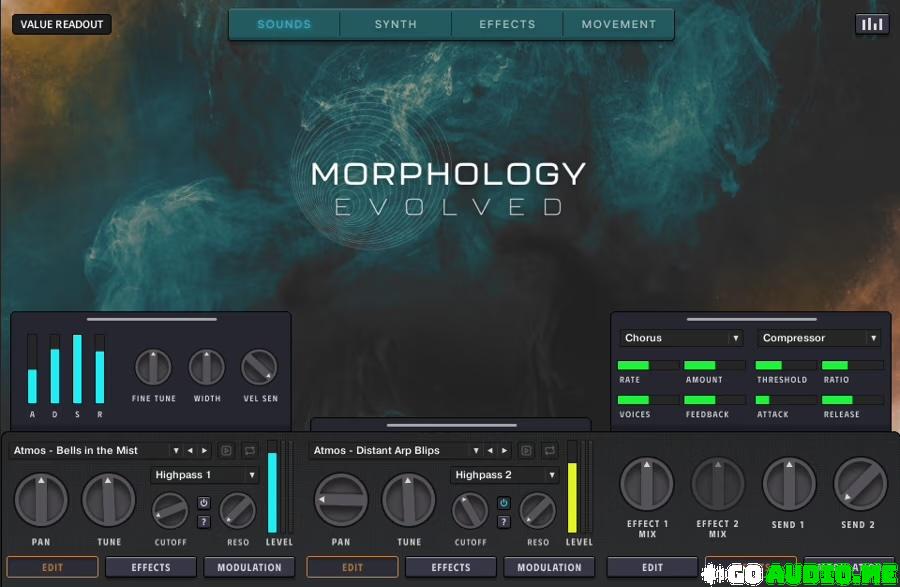Open the Chorus effect dropdown

pos(681,338)
